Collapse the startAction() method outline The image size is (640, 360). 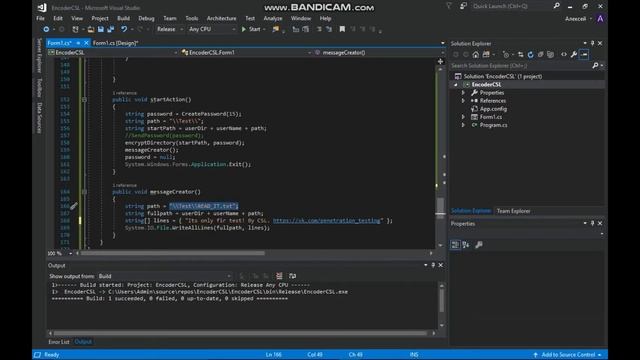(84, 100)
